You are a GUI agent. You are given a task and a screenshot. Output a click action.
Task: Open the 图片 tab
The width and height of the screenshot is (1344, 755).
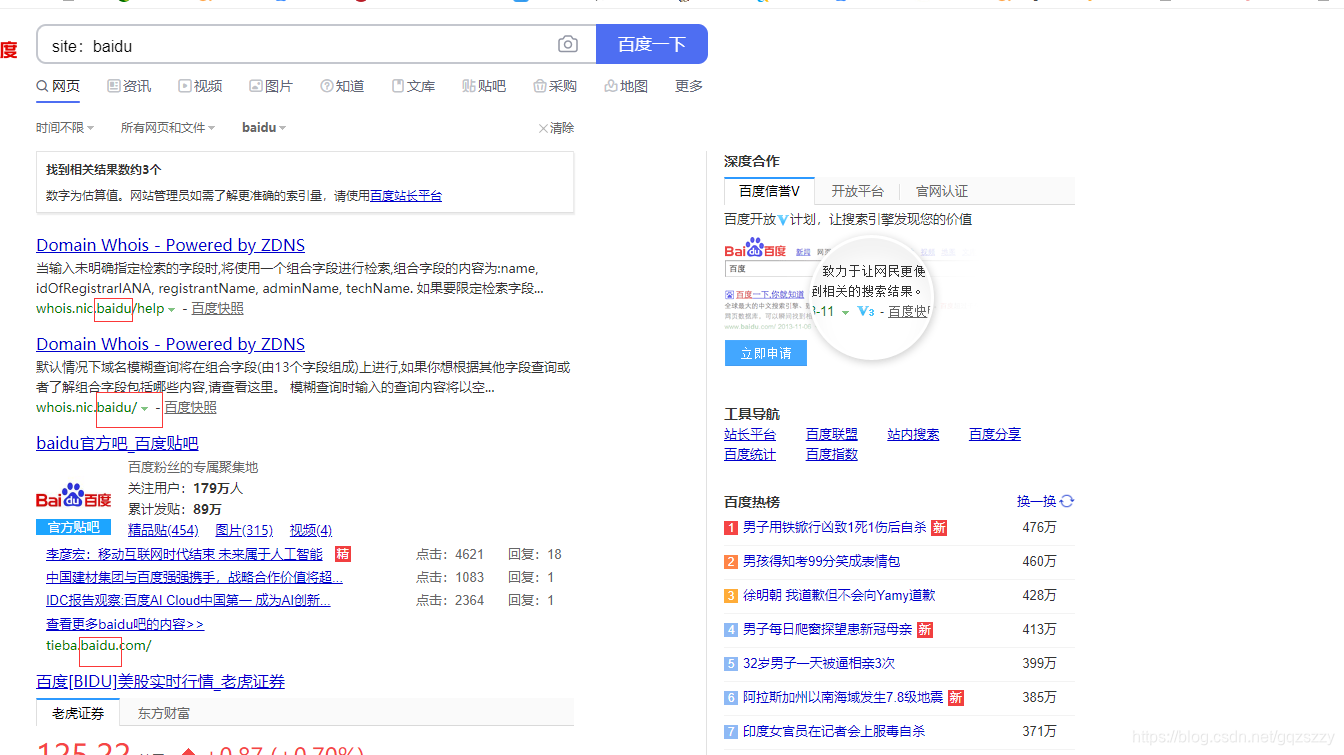click(271, 86)
